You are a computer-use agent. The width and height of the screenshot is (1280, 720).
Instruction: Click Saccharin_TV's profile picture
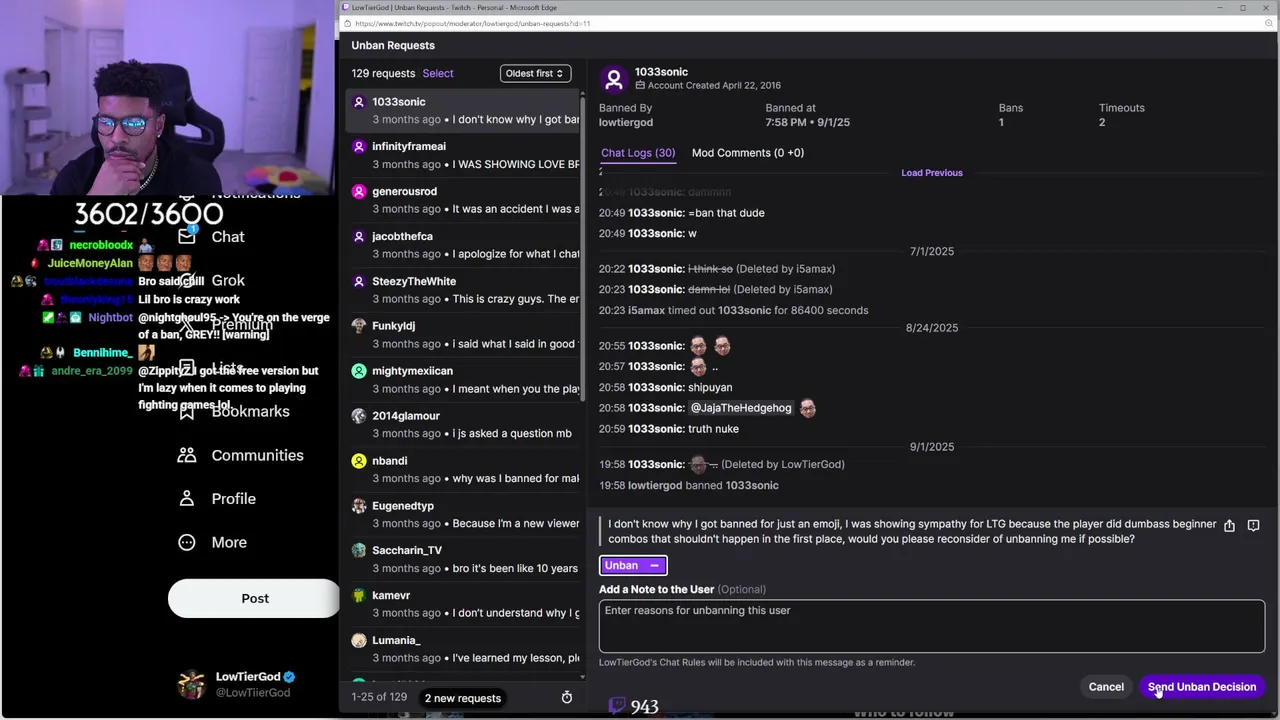pos(359,550)
